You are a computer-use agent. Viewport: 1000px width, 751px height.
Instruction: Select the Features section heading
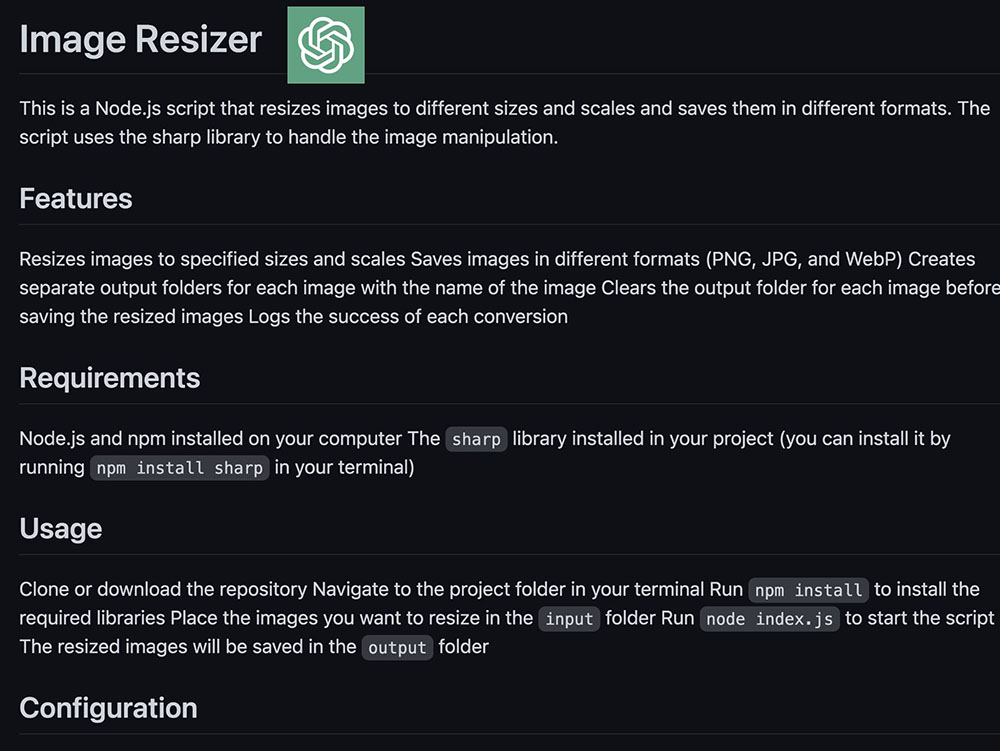point(76,198)
